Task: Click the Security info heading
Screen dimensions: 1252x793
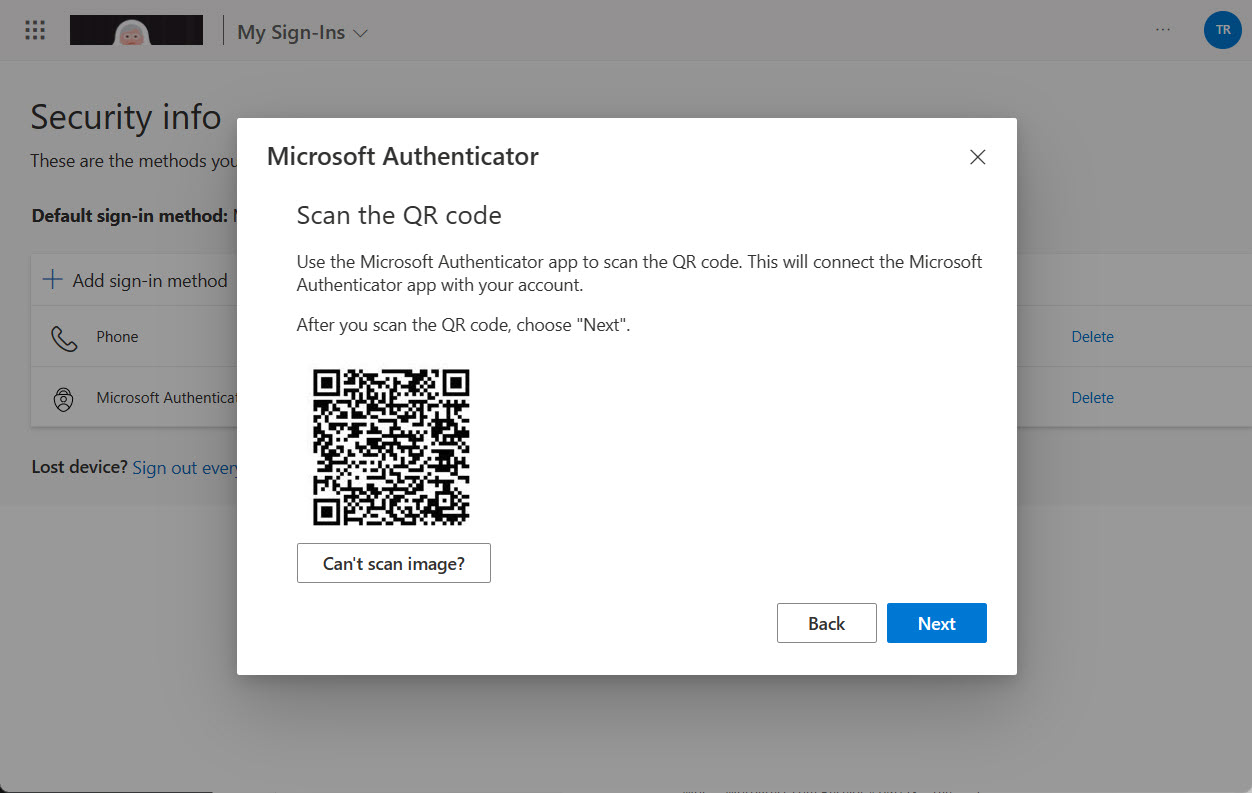Action: [x=125, y=117]
